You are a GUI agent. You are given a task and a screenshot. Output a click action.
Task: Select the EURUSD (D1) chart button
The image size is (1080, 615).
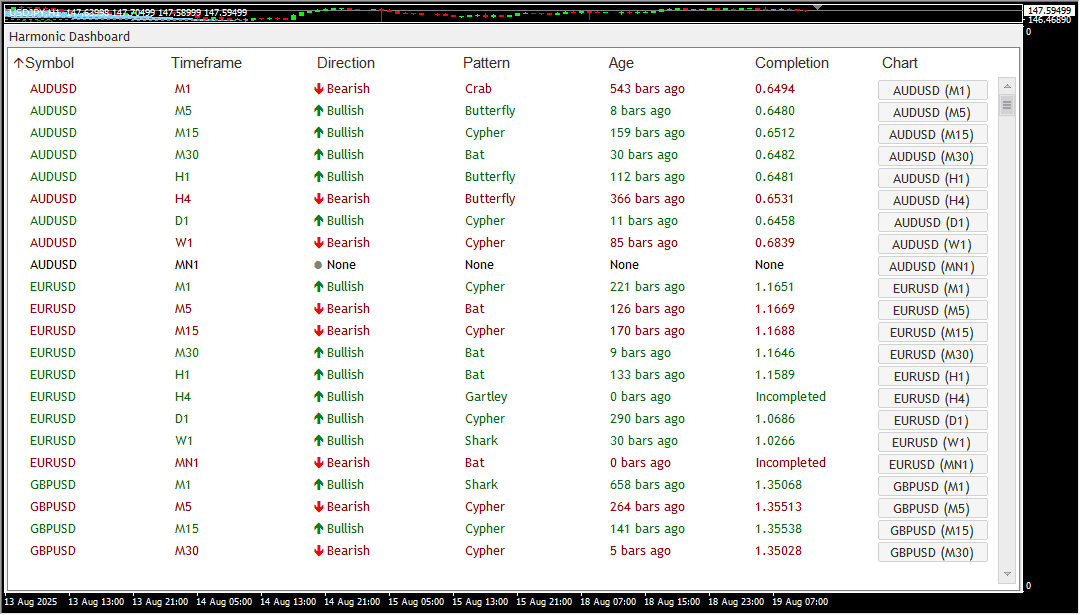[x=933, y=421]
